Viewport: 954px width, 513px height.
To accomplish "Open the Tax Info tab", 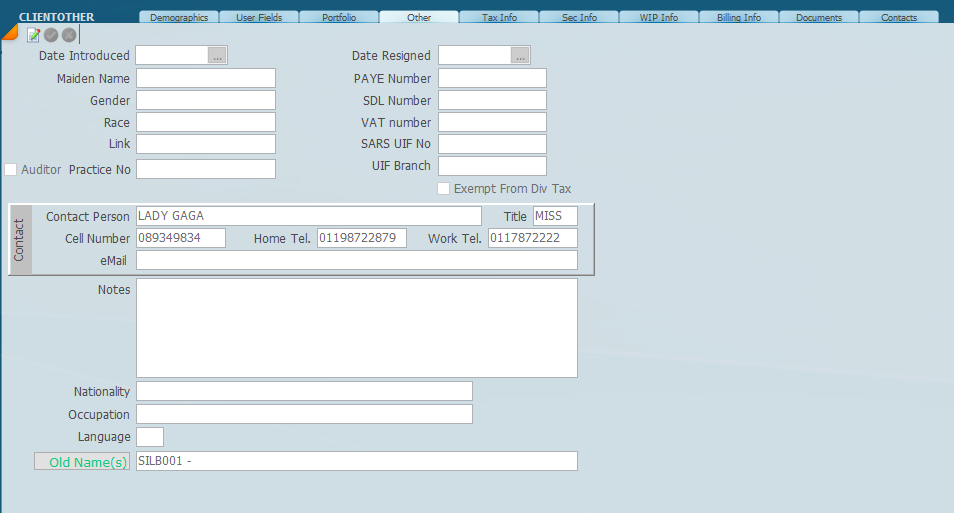I will point(499,17).
